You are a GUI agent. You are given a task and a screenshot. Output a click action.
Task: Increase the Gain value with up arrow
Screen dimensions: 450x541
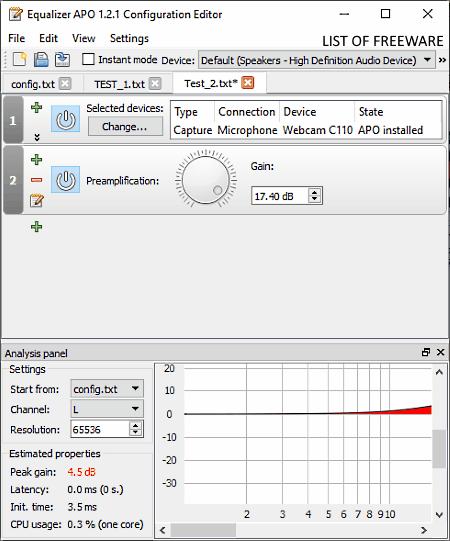click(x=314, y=193)
